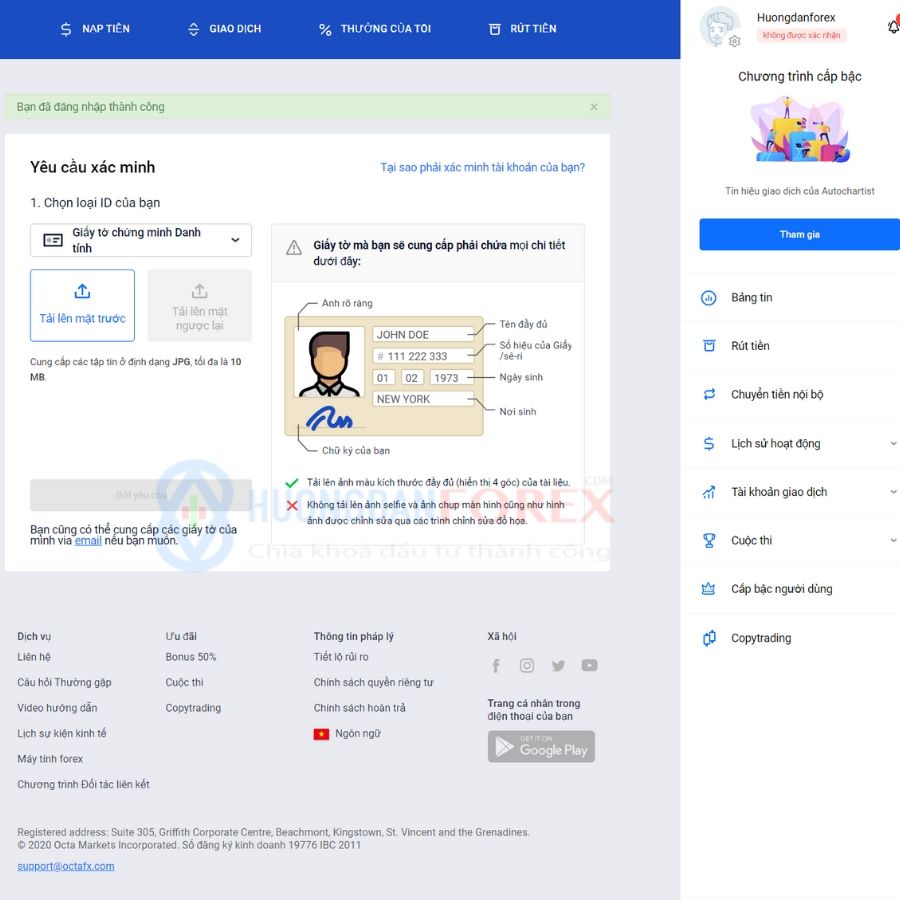Image resolution: width=900 pixels, height=900 pixels.
Task: Open Chương trình Đối tác liên kết link
Action: (x=83, y=784)
